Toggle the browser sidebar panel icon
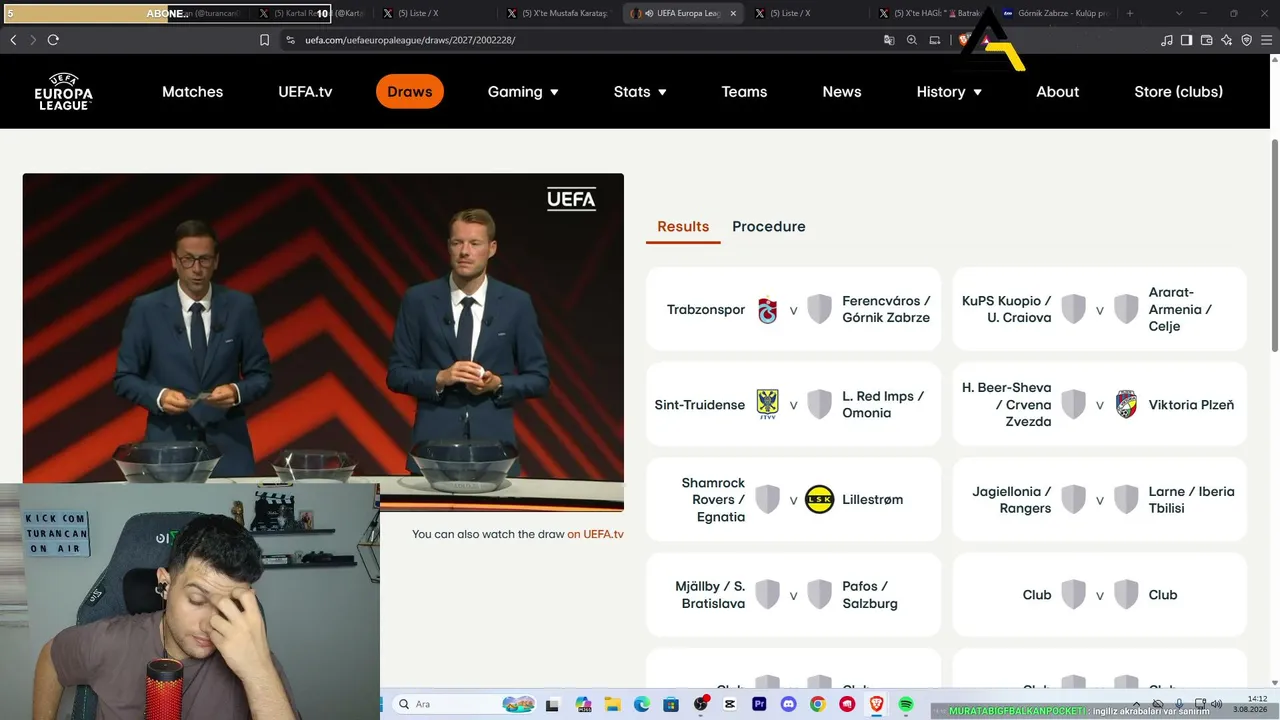This screenshot has width=1280, height=720. coord(1186,40)
